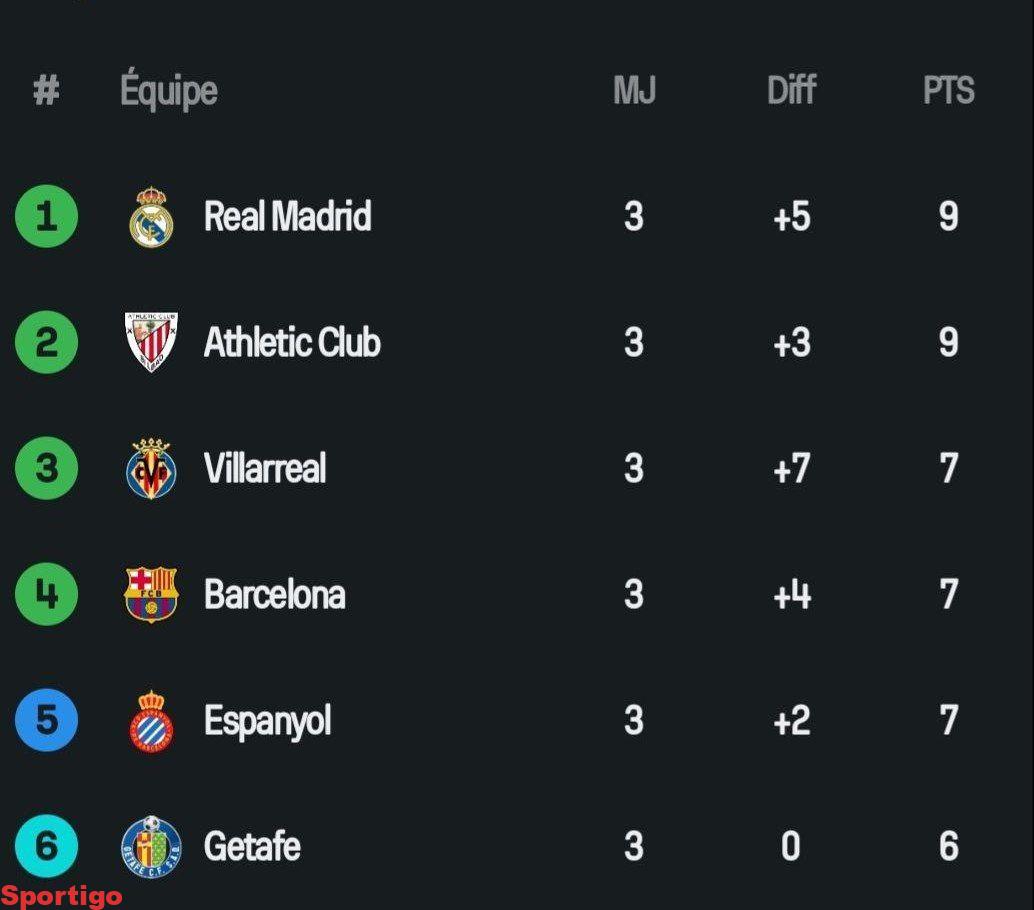Click green rank 1 position badge
1034x910 pixels.
click(46, 217)
